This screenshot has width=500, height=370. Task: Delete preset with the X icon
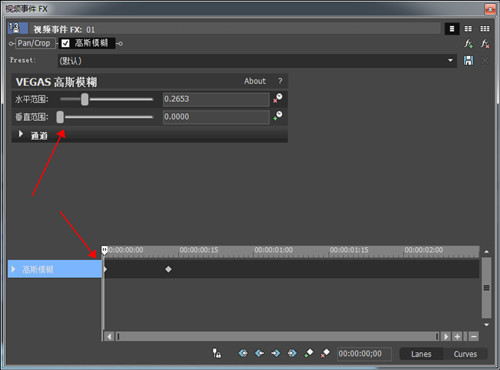pos(485,61)
